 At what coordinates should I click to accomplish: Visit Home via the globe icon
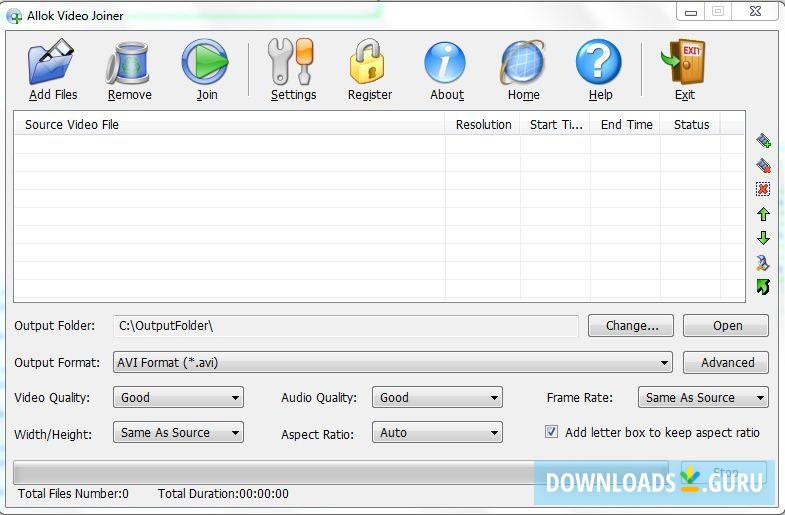[x=522, y=63]
